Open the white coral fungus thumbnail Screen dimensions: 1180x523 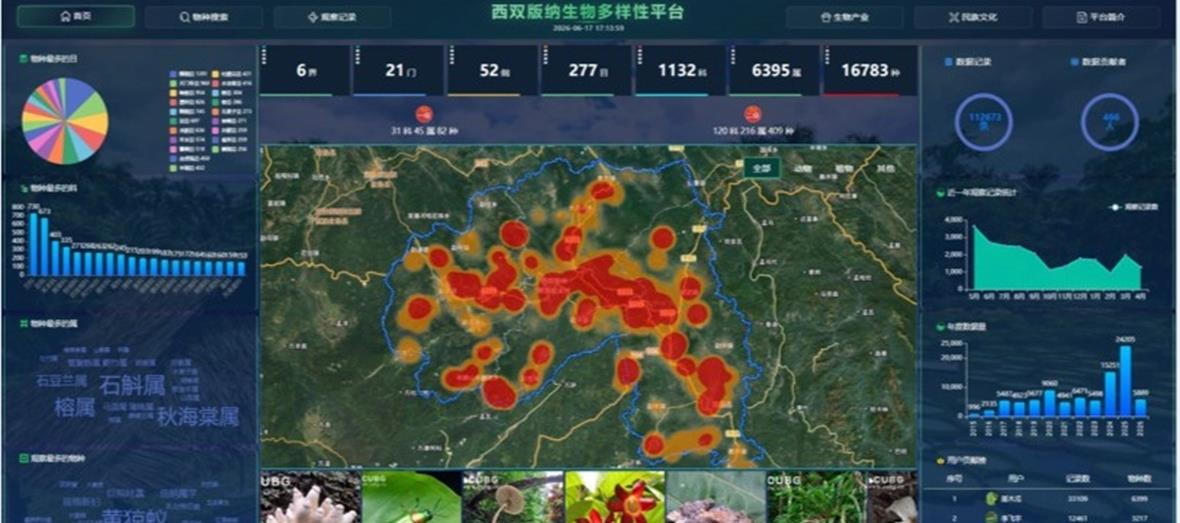[x=311, y=497]
